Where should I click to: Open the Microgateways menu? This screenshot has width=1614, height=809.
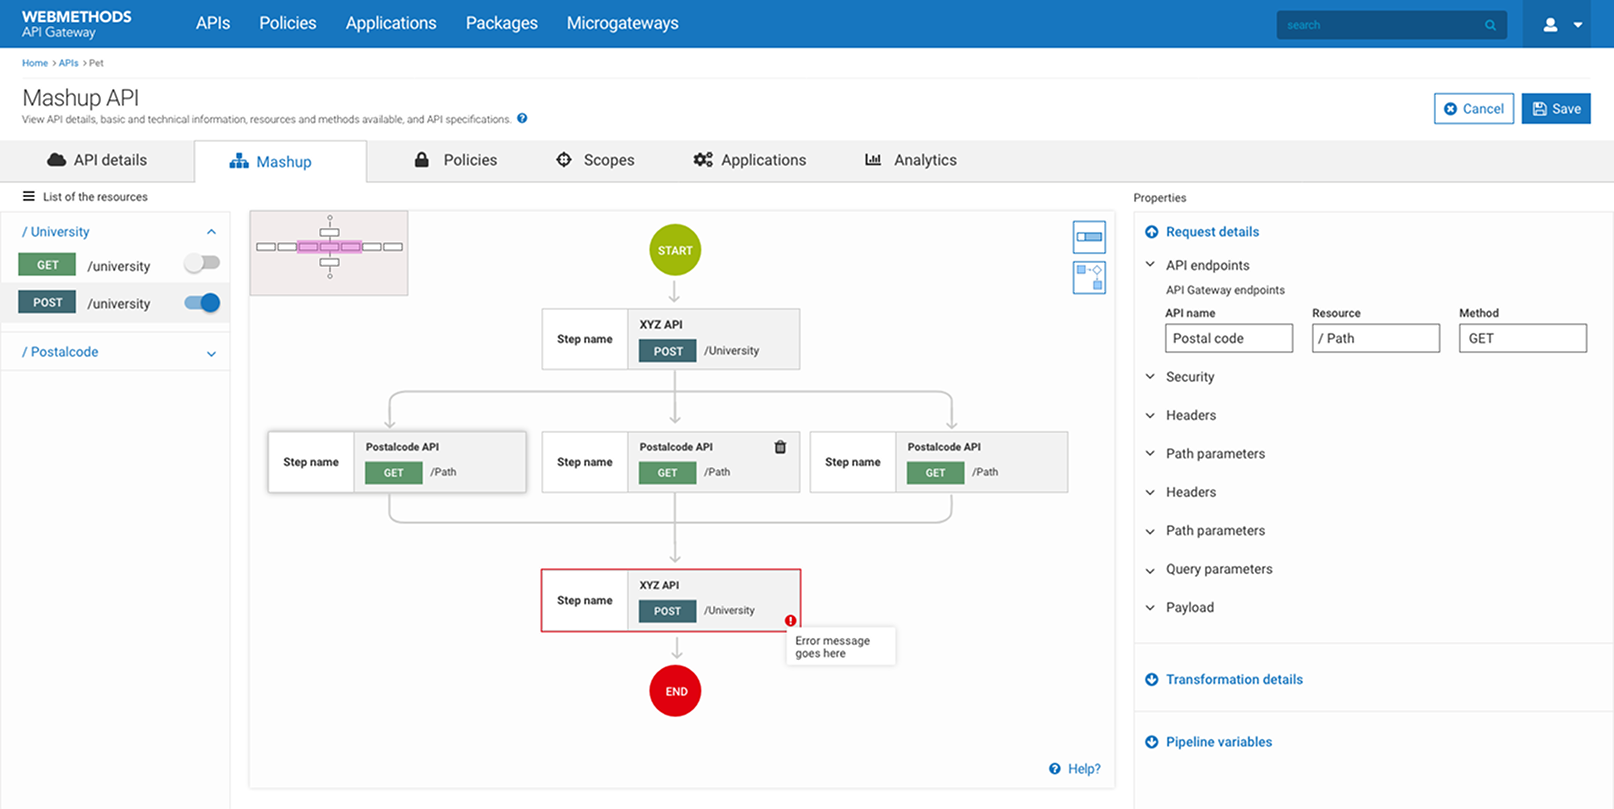tap(622, 23)
